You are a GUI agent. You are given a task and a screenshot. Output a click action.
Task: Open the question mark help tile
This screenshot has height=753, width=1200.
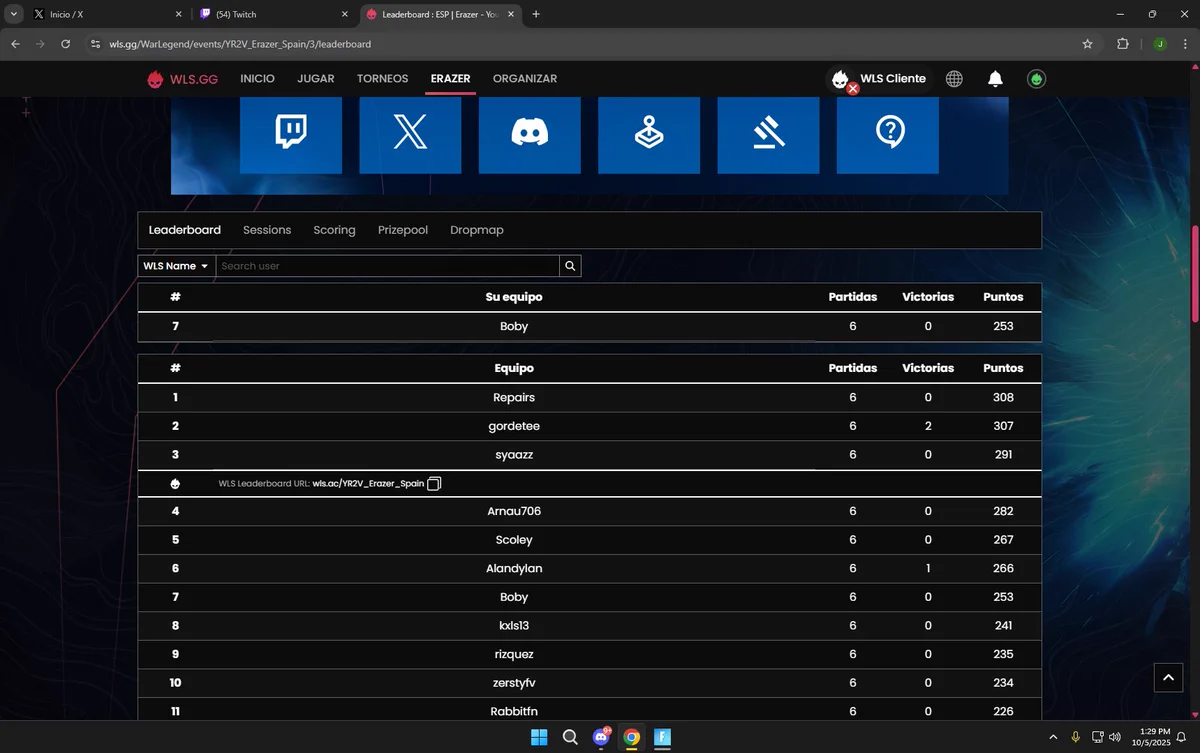pos(888,135)
